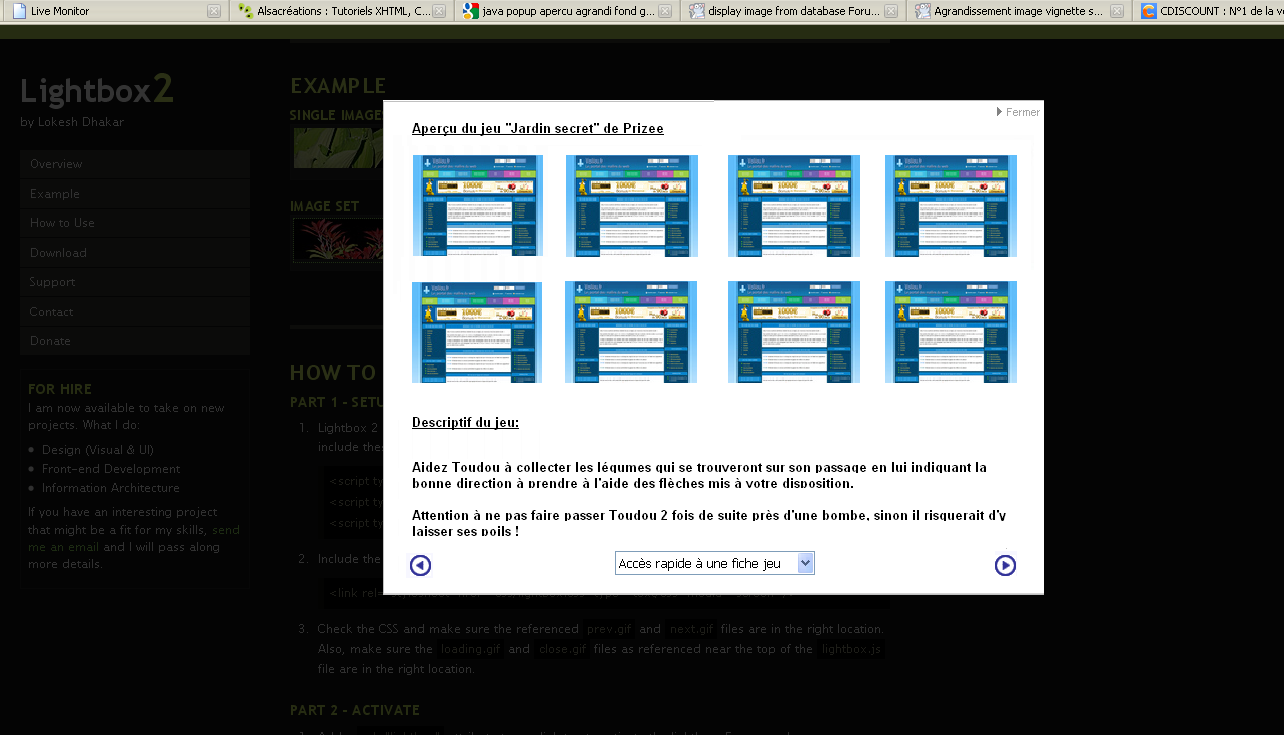Switch to java popup apercu agrandi tab

click(x=568, y=11)
